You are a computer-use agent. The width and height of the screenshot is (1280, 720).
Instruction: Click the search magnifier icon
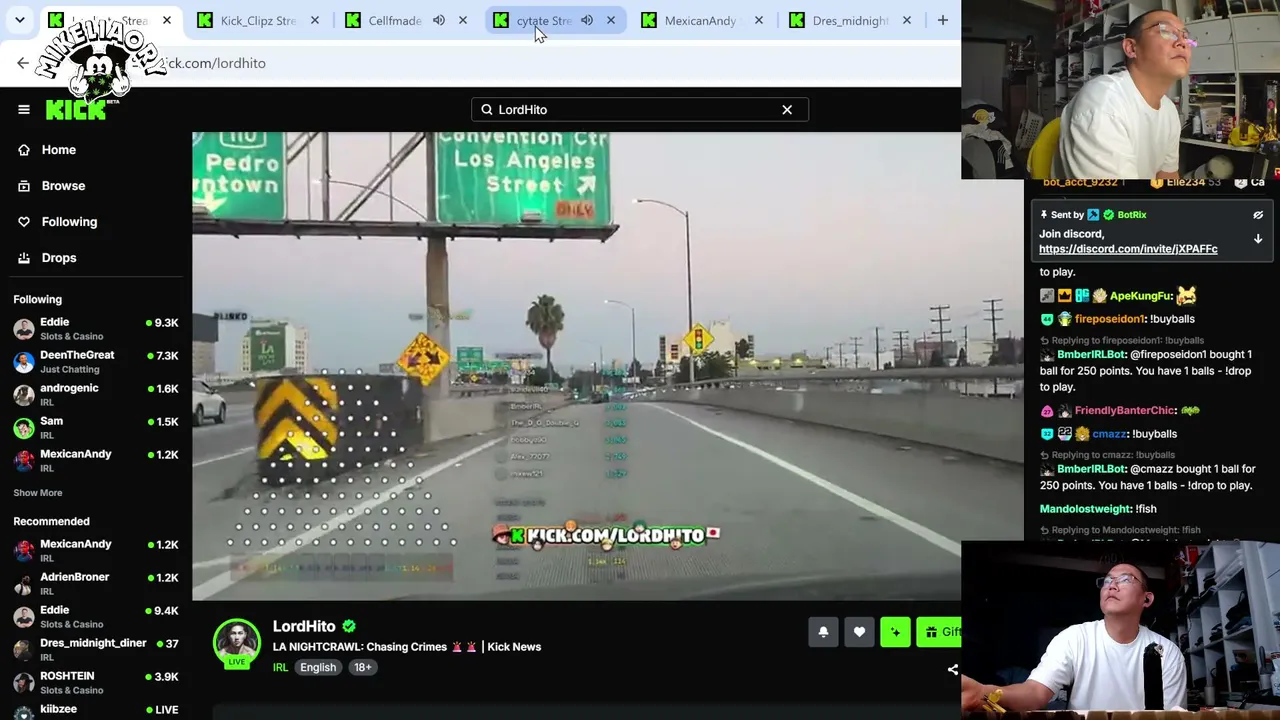point(487,109)
